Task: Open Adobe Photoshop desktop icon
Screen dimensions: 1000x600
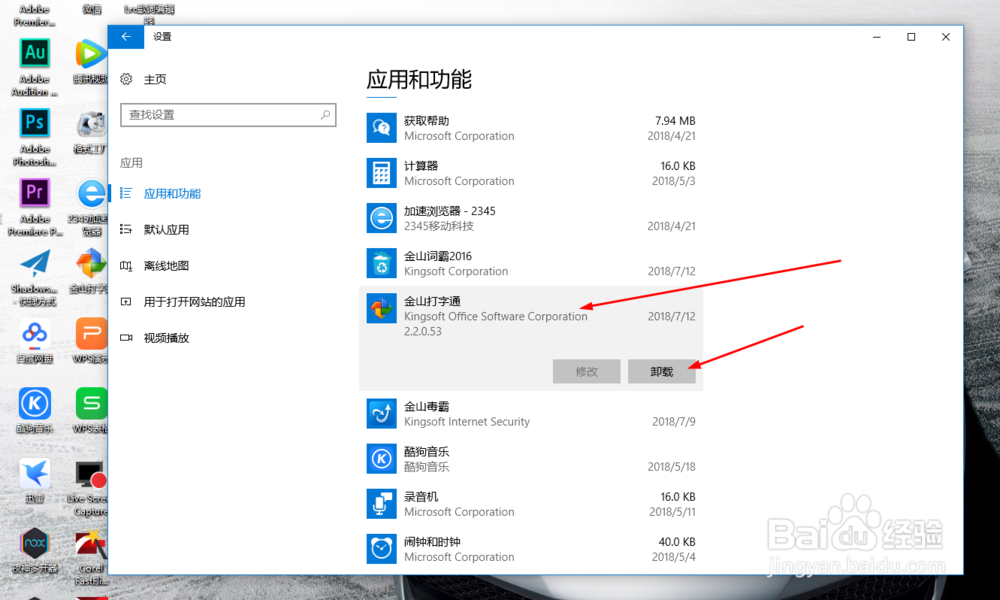Action: point(34,138)
